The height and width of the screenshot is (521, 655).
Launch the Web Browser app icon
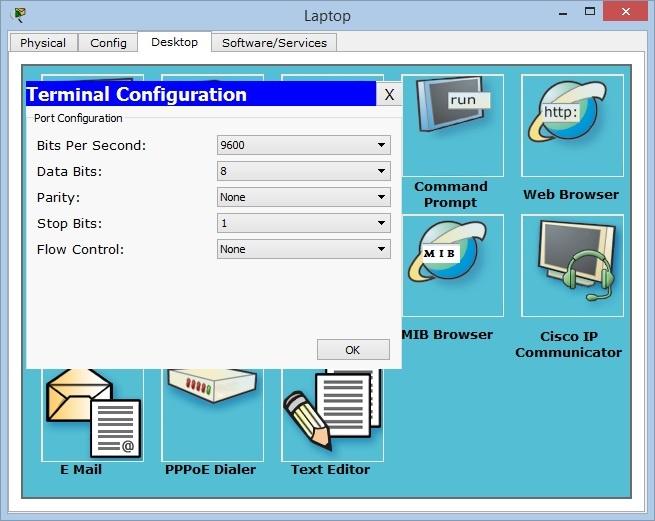pyautogui.click(x=572, y=125)
